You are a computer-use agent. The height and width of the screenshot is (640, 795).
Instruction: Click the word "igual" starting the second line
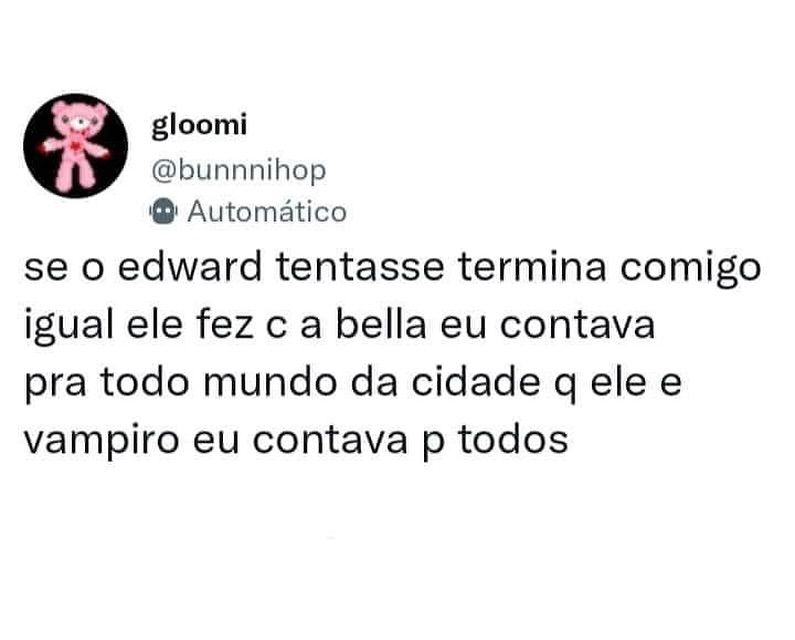[69, 327]
